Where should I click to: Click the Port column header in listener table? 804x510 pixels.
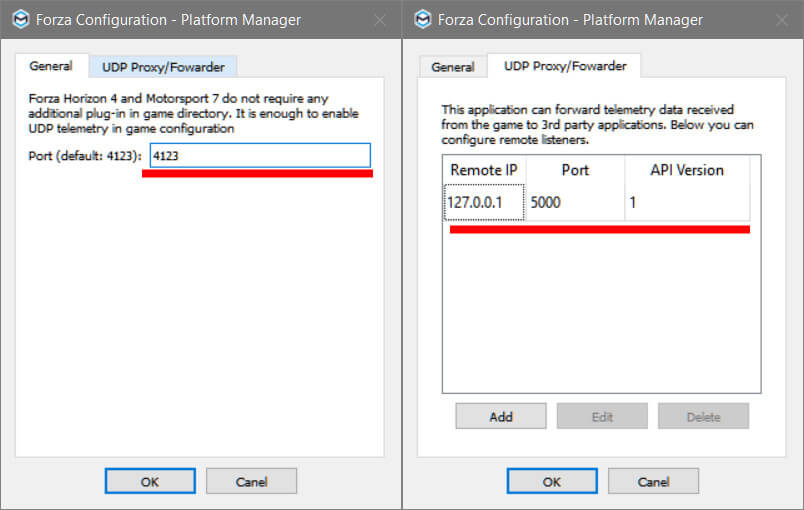(575, 170)
